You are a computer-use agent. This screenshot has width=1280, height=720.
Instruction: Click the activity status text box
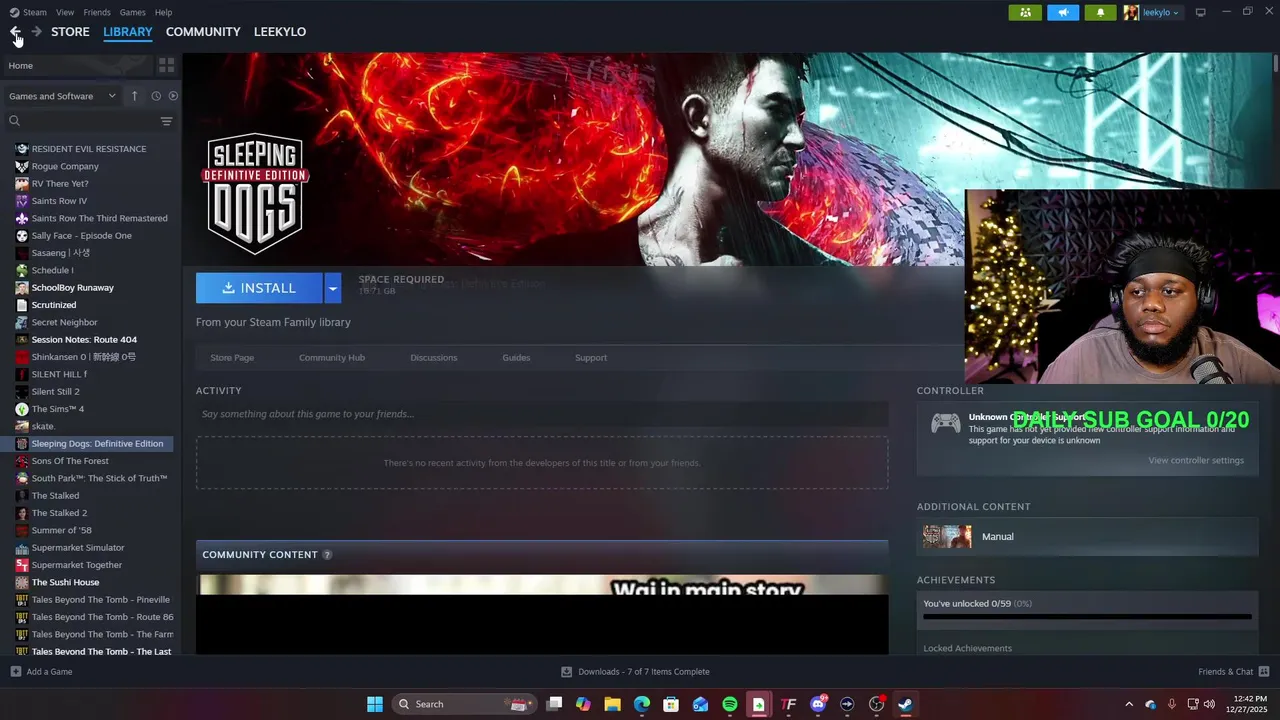pyautogui.click(x=542, y=414)
